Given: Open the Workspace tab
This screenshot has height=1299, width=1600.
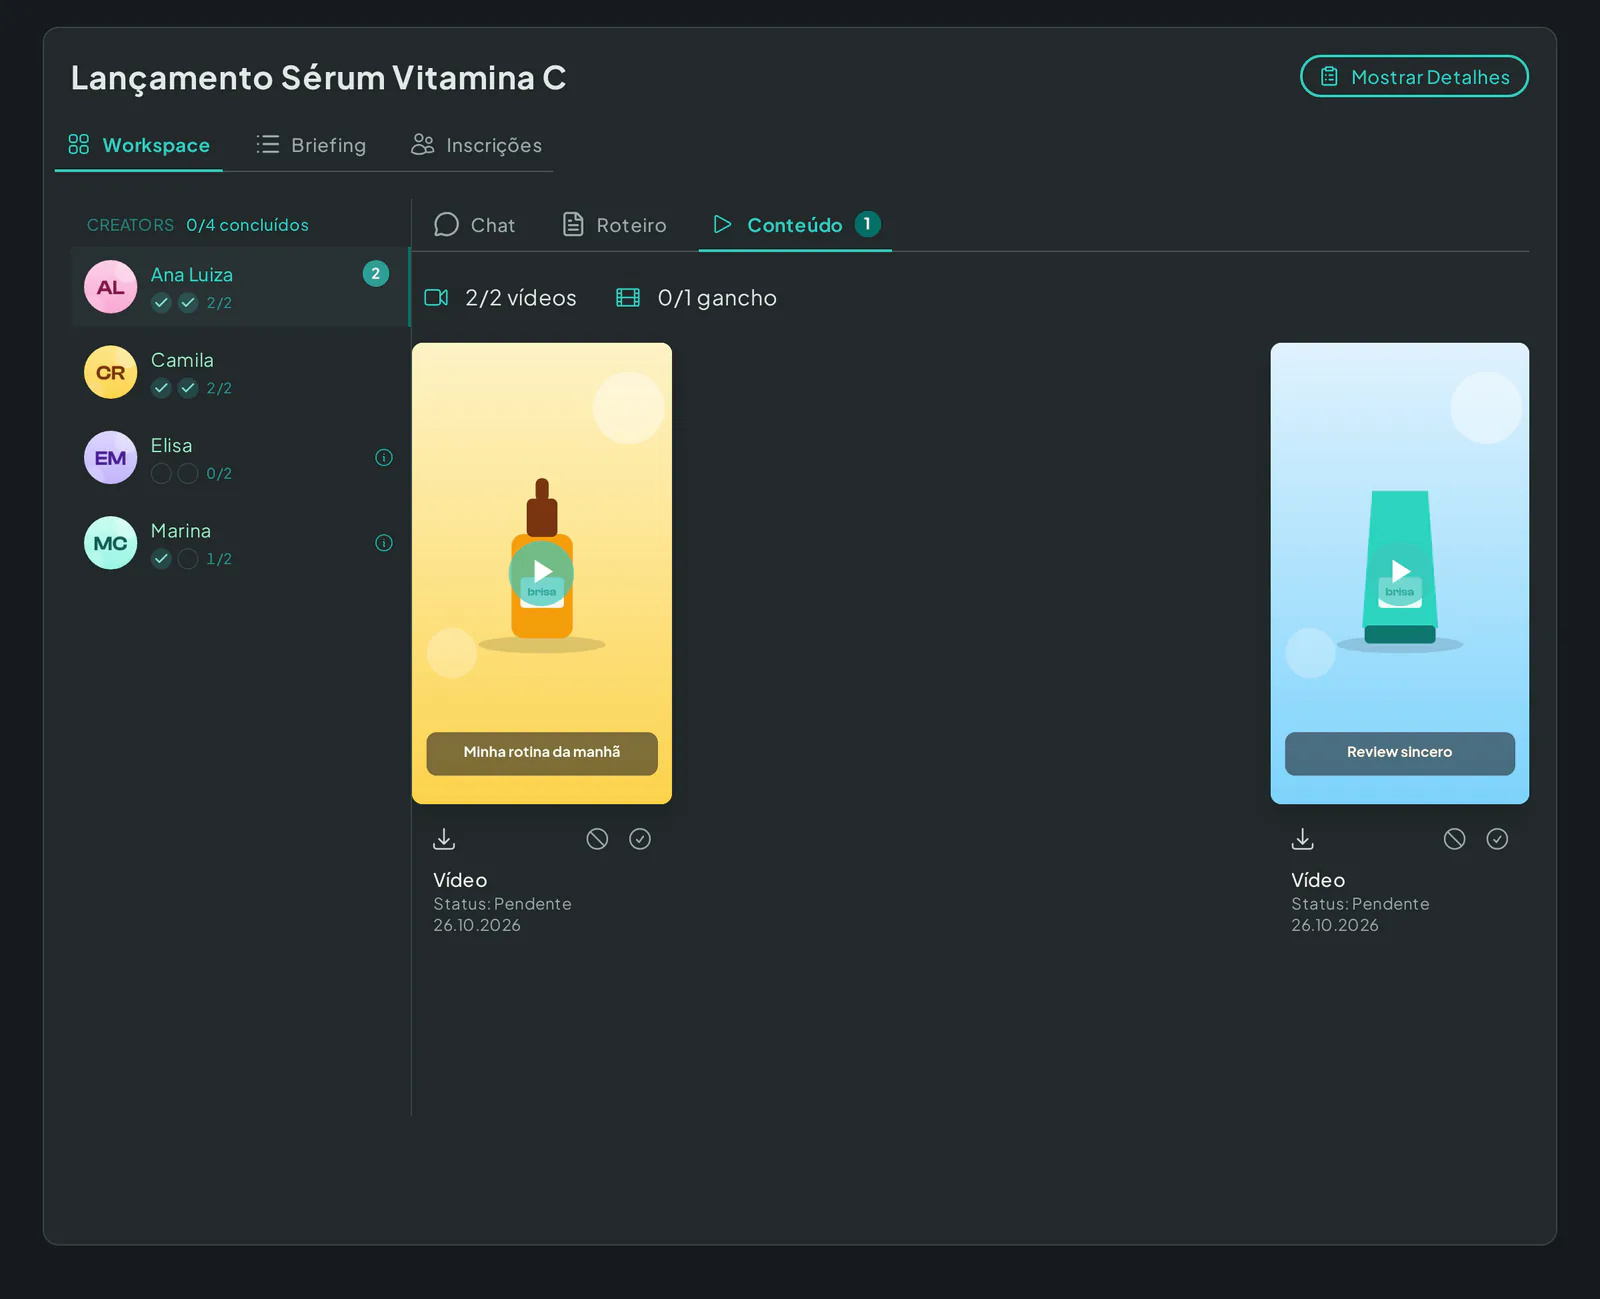Looking at the screenshot, I should pyautogui.click(x=139, y=145).
